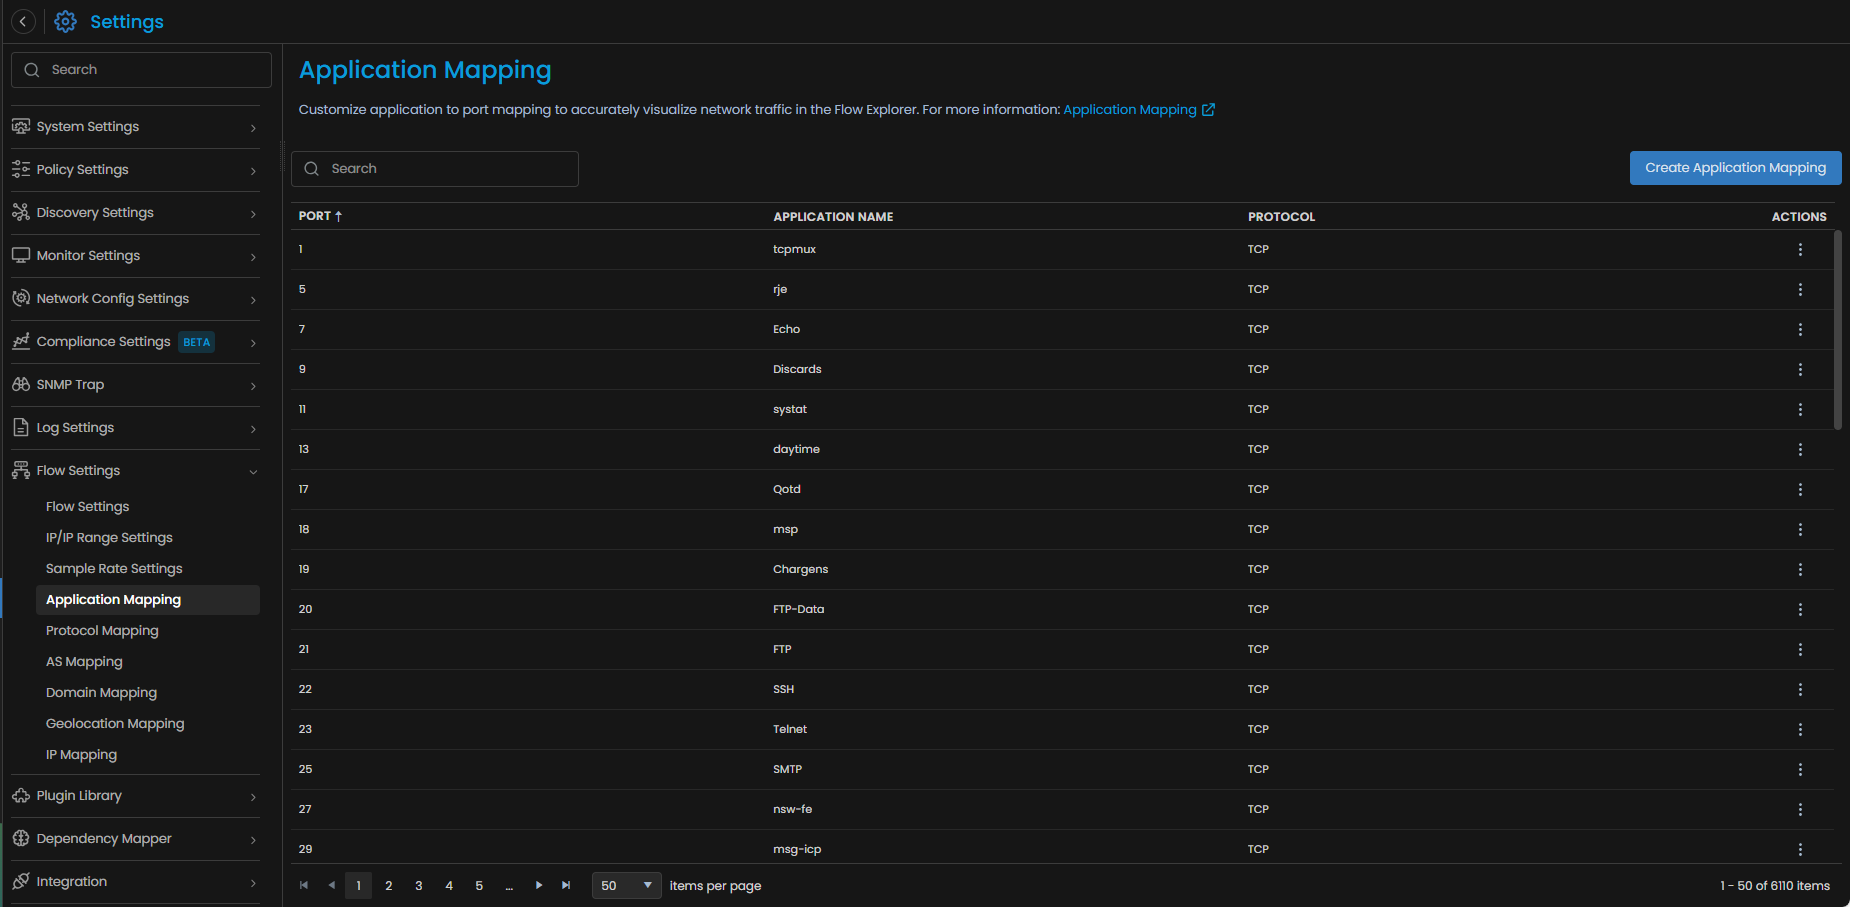Open Geolocation Mapping page
Viewport: 1850px width, 907px height.
pos(115,723)
